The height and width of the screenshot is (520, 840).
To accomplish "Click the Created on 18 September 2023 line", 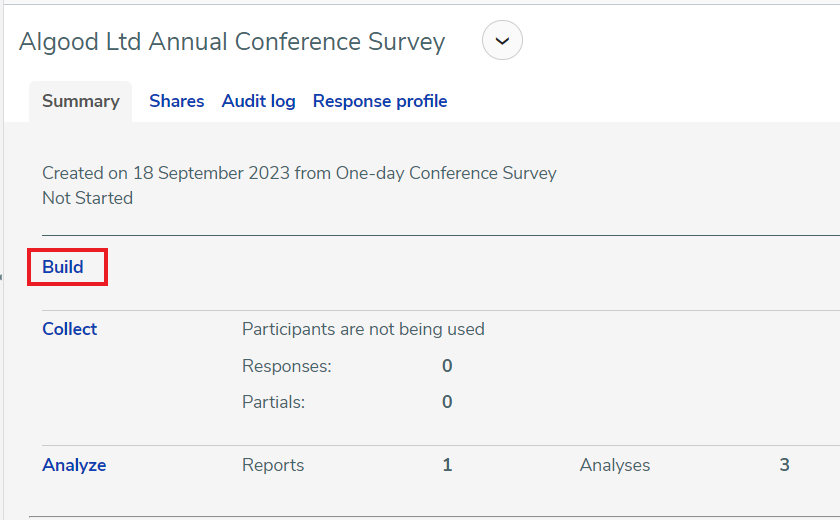I will 299,174.
